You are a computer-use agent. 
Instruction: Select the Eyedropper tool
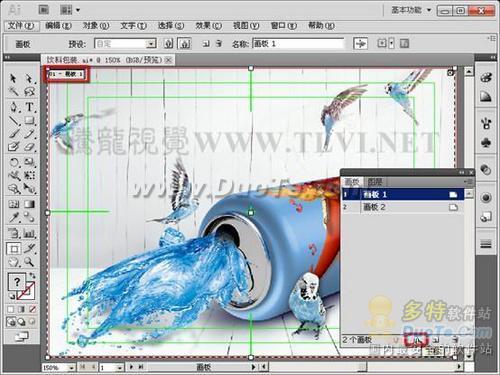click(x=14, y=217)
